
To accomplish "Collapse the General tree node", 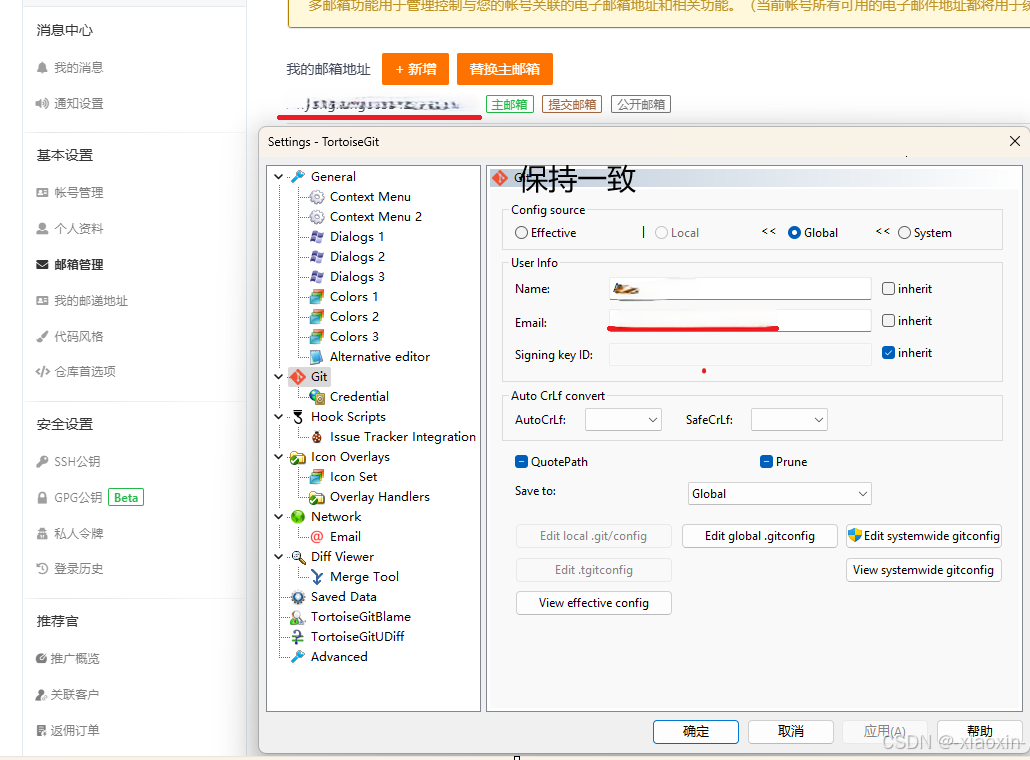I will pyautogui.click(x=279, y=177).
